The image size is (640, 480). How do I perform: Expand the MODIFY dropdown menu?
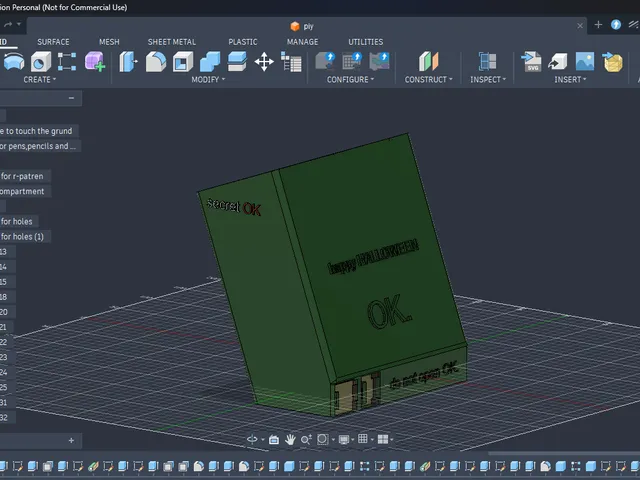coord(208,80)
